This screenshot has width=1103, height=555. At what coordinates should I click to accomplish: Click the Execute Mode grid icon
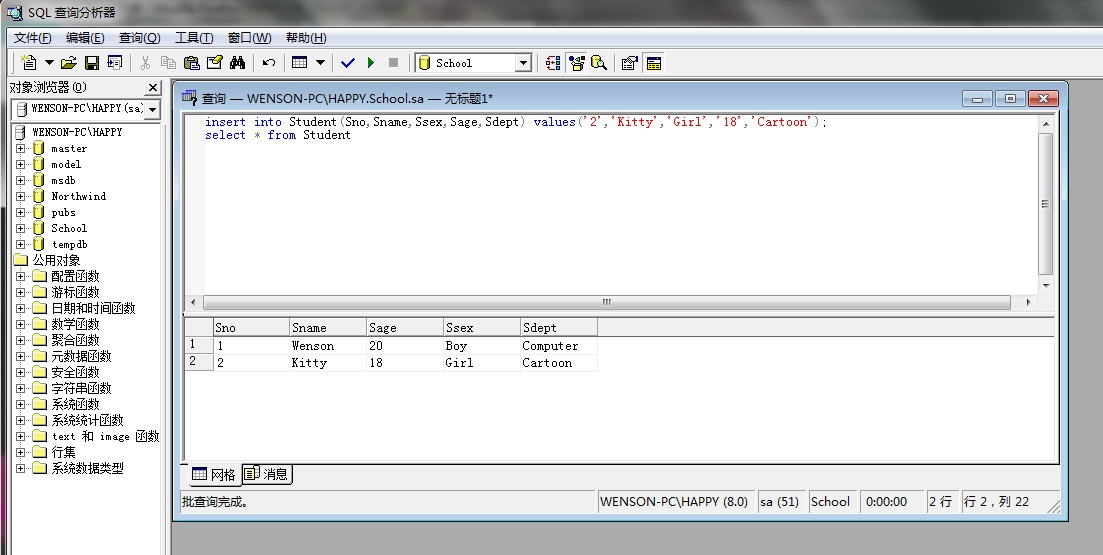(x=300, y=63)
